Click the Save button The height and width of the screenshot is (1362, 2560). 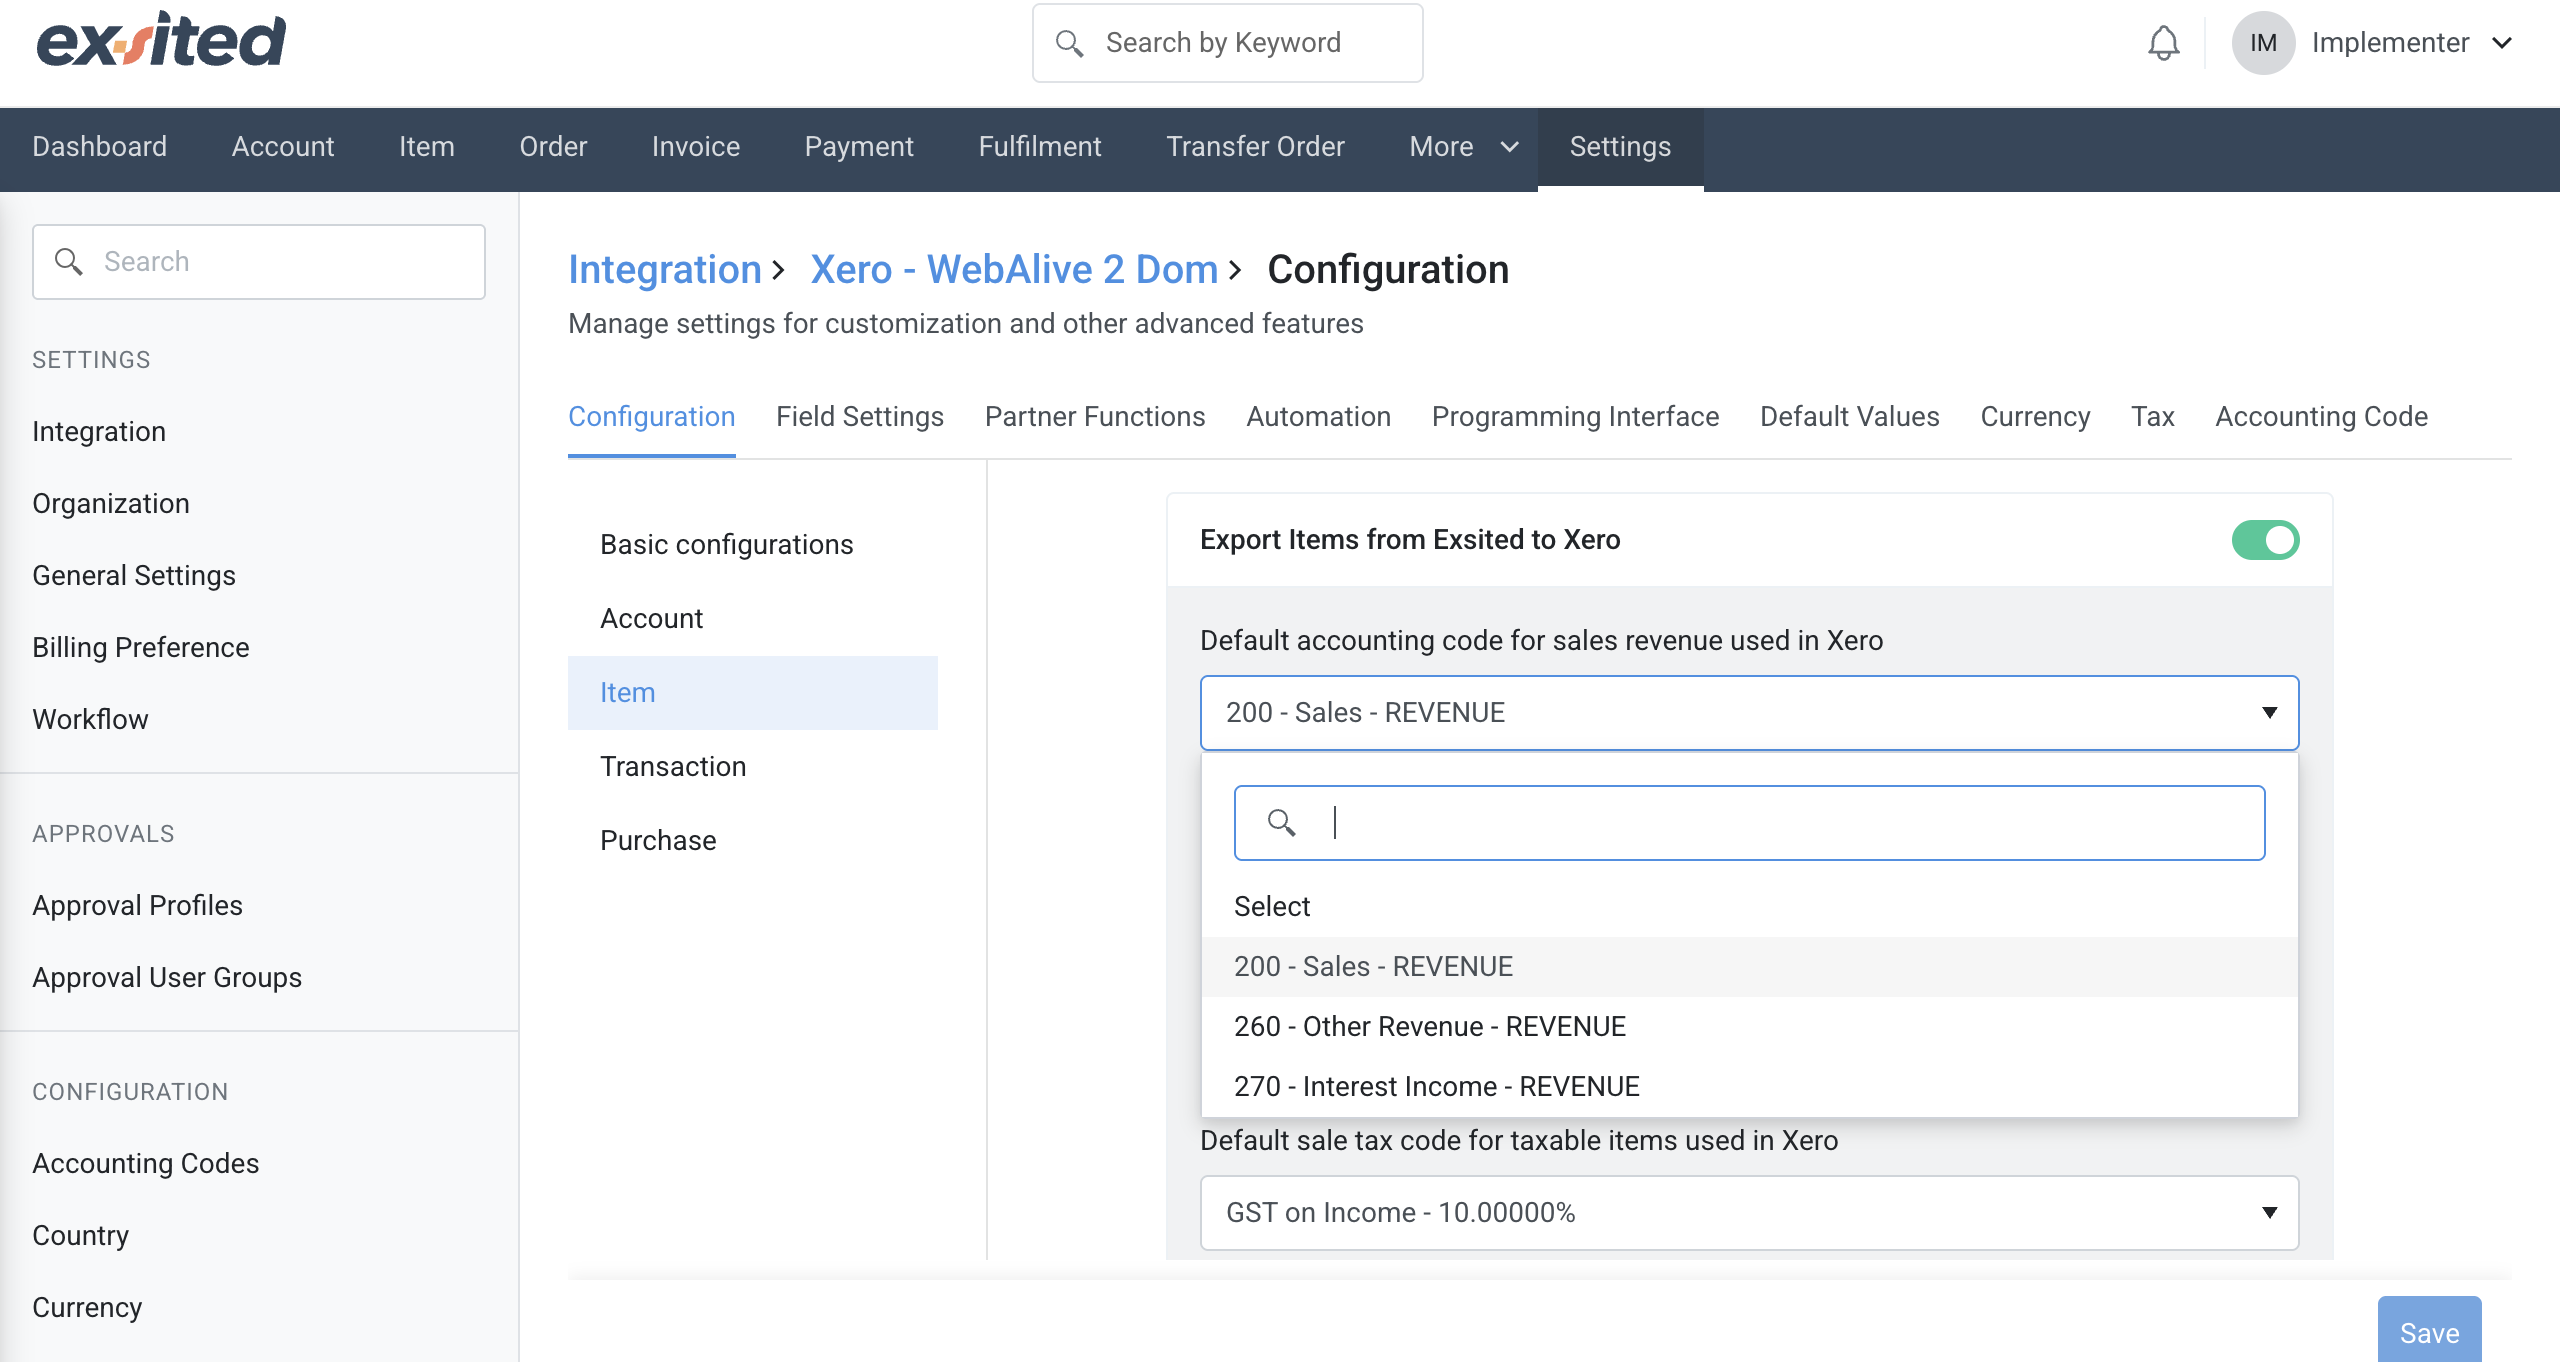[2429, 1332]
